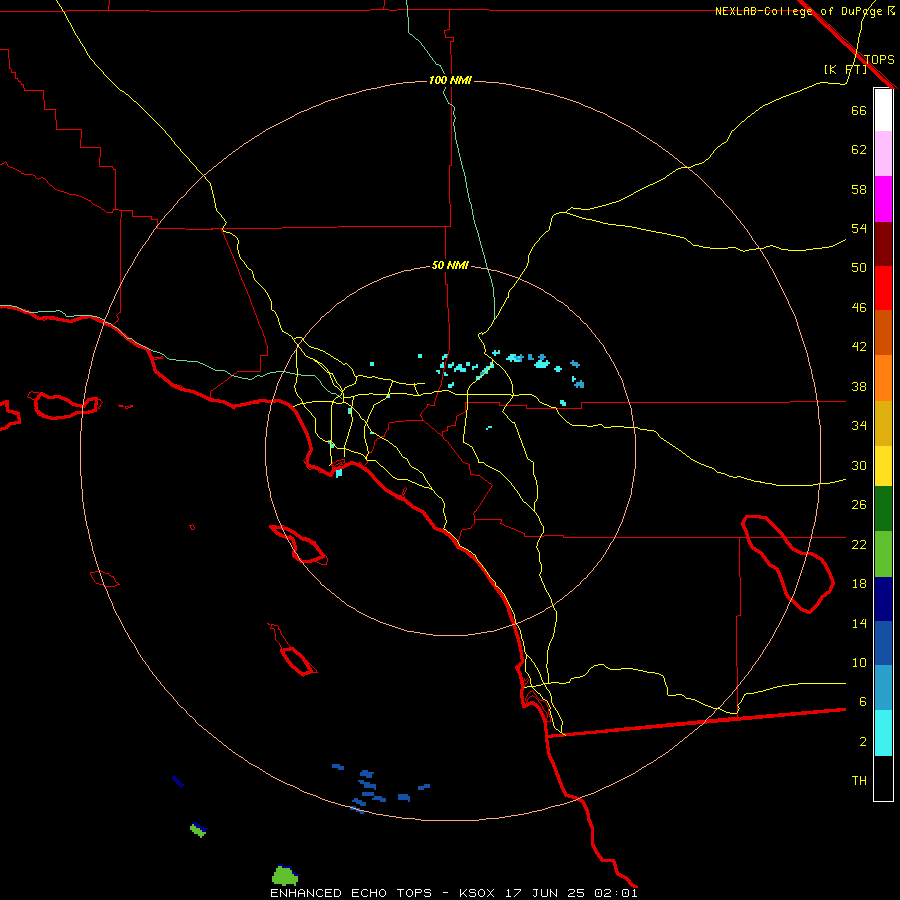The height and width of the screenshot is (900, 900).
Task: Click the bright red legend swatch
Action: pos(883,288)
